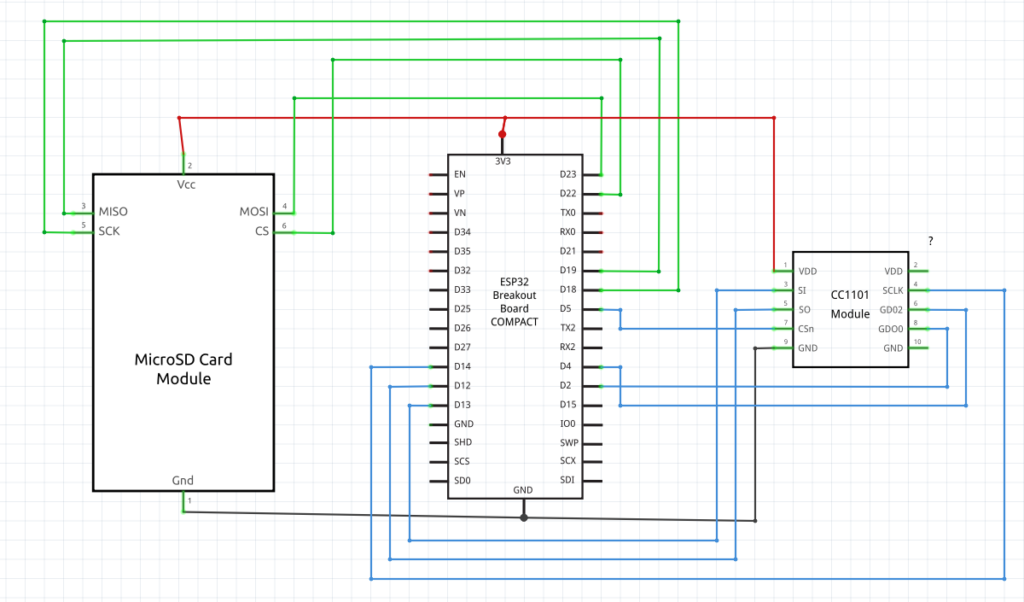
Task: Select the red junction dot above 3V3
Action: point(502,135)
